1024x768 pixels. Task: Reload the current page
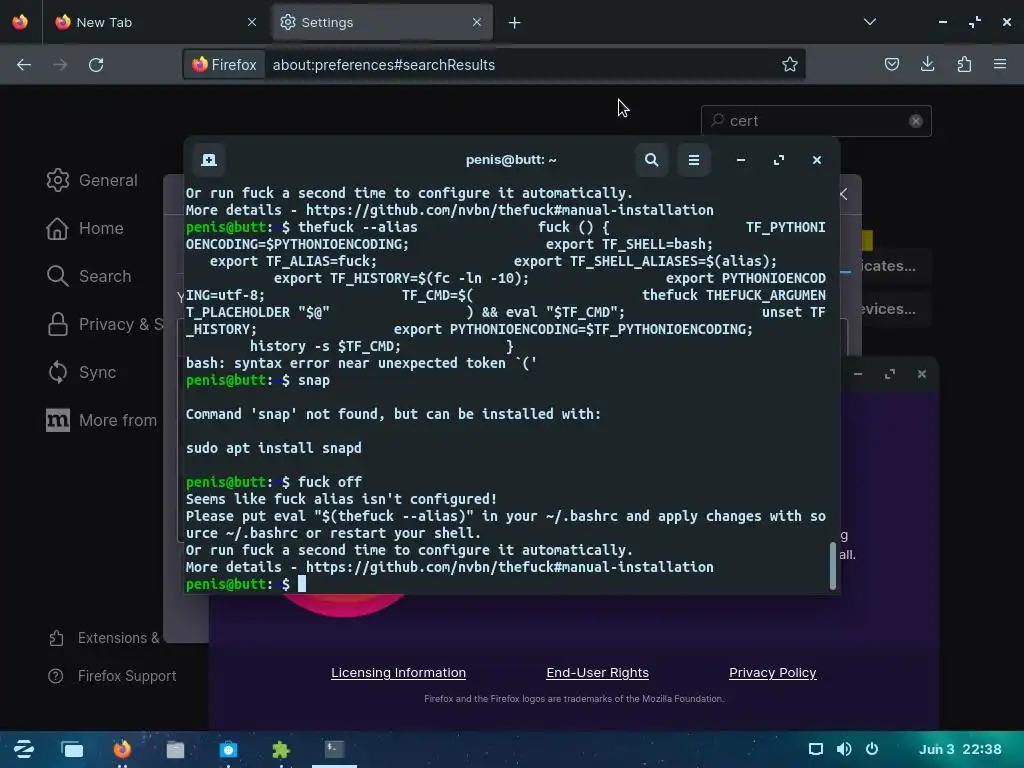[96, 65]
